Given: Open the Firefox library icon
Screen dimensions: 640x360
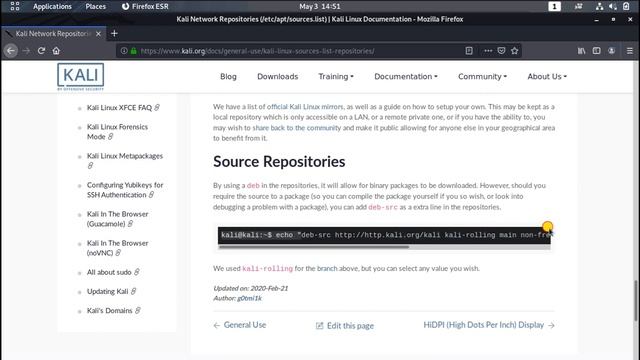Looking at the screenshot, I should pos(581,51).
